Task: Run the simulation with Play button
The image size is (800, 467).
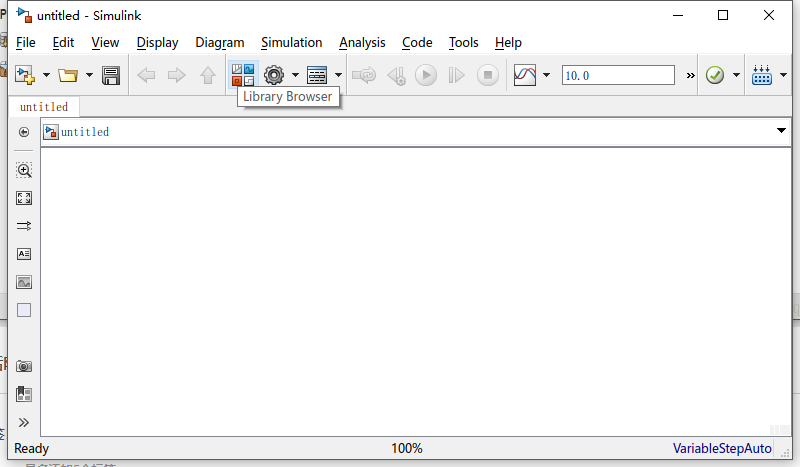Action: 426,76
